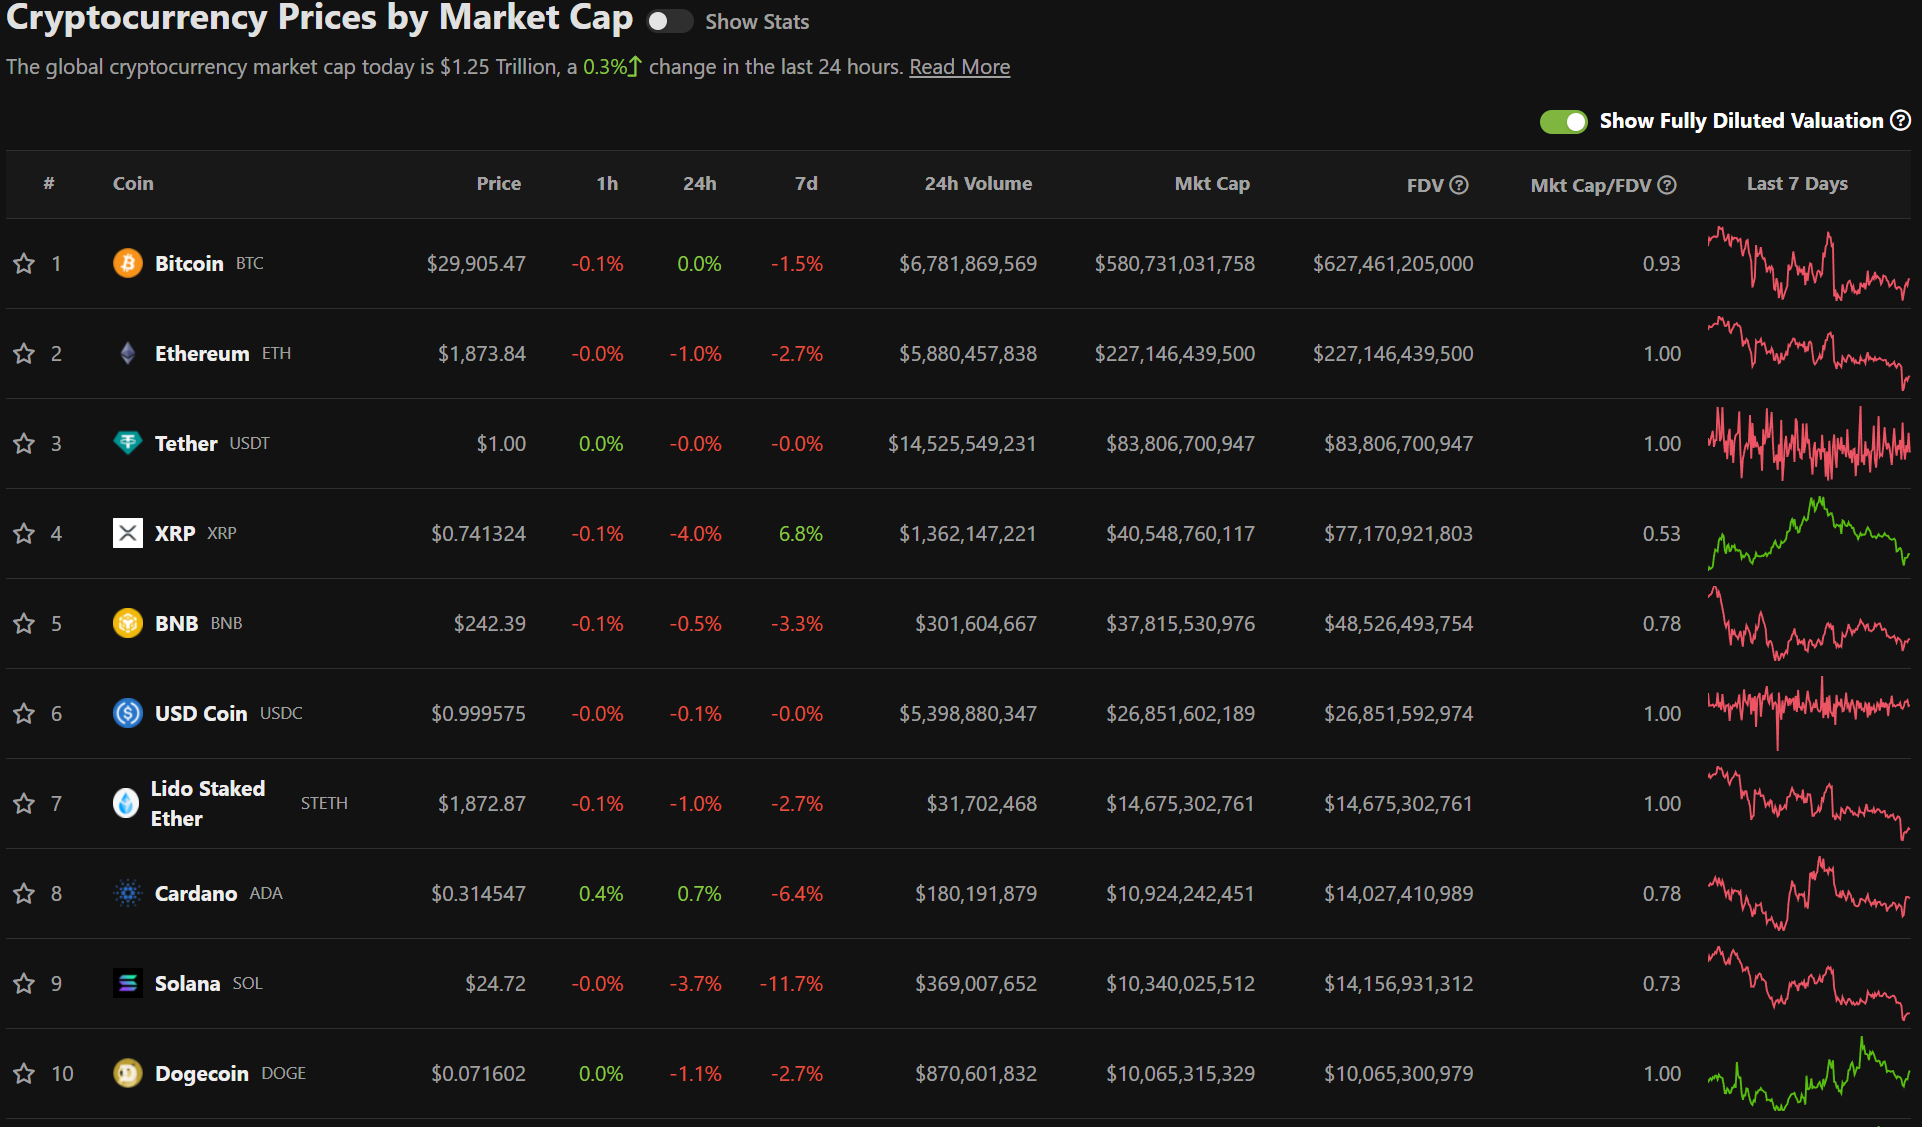Disable Show Fully Diluted Valuation toggle
Screen dimensions: 1922x1127
tap(1563, 122)
